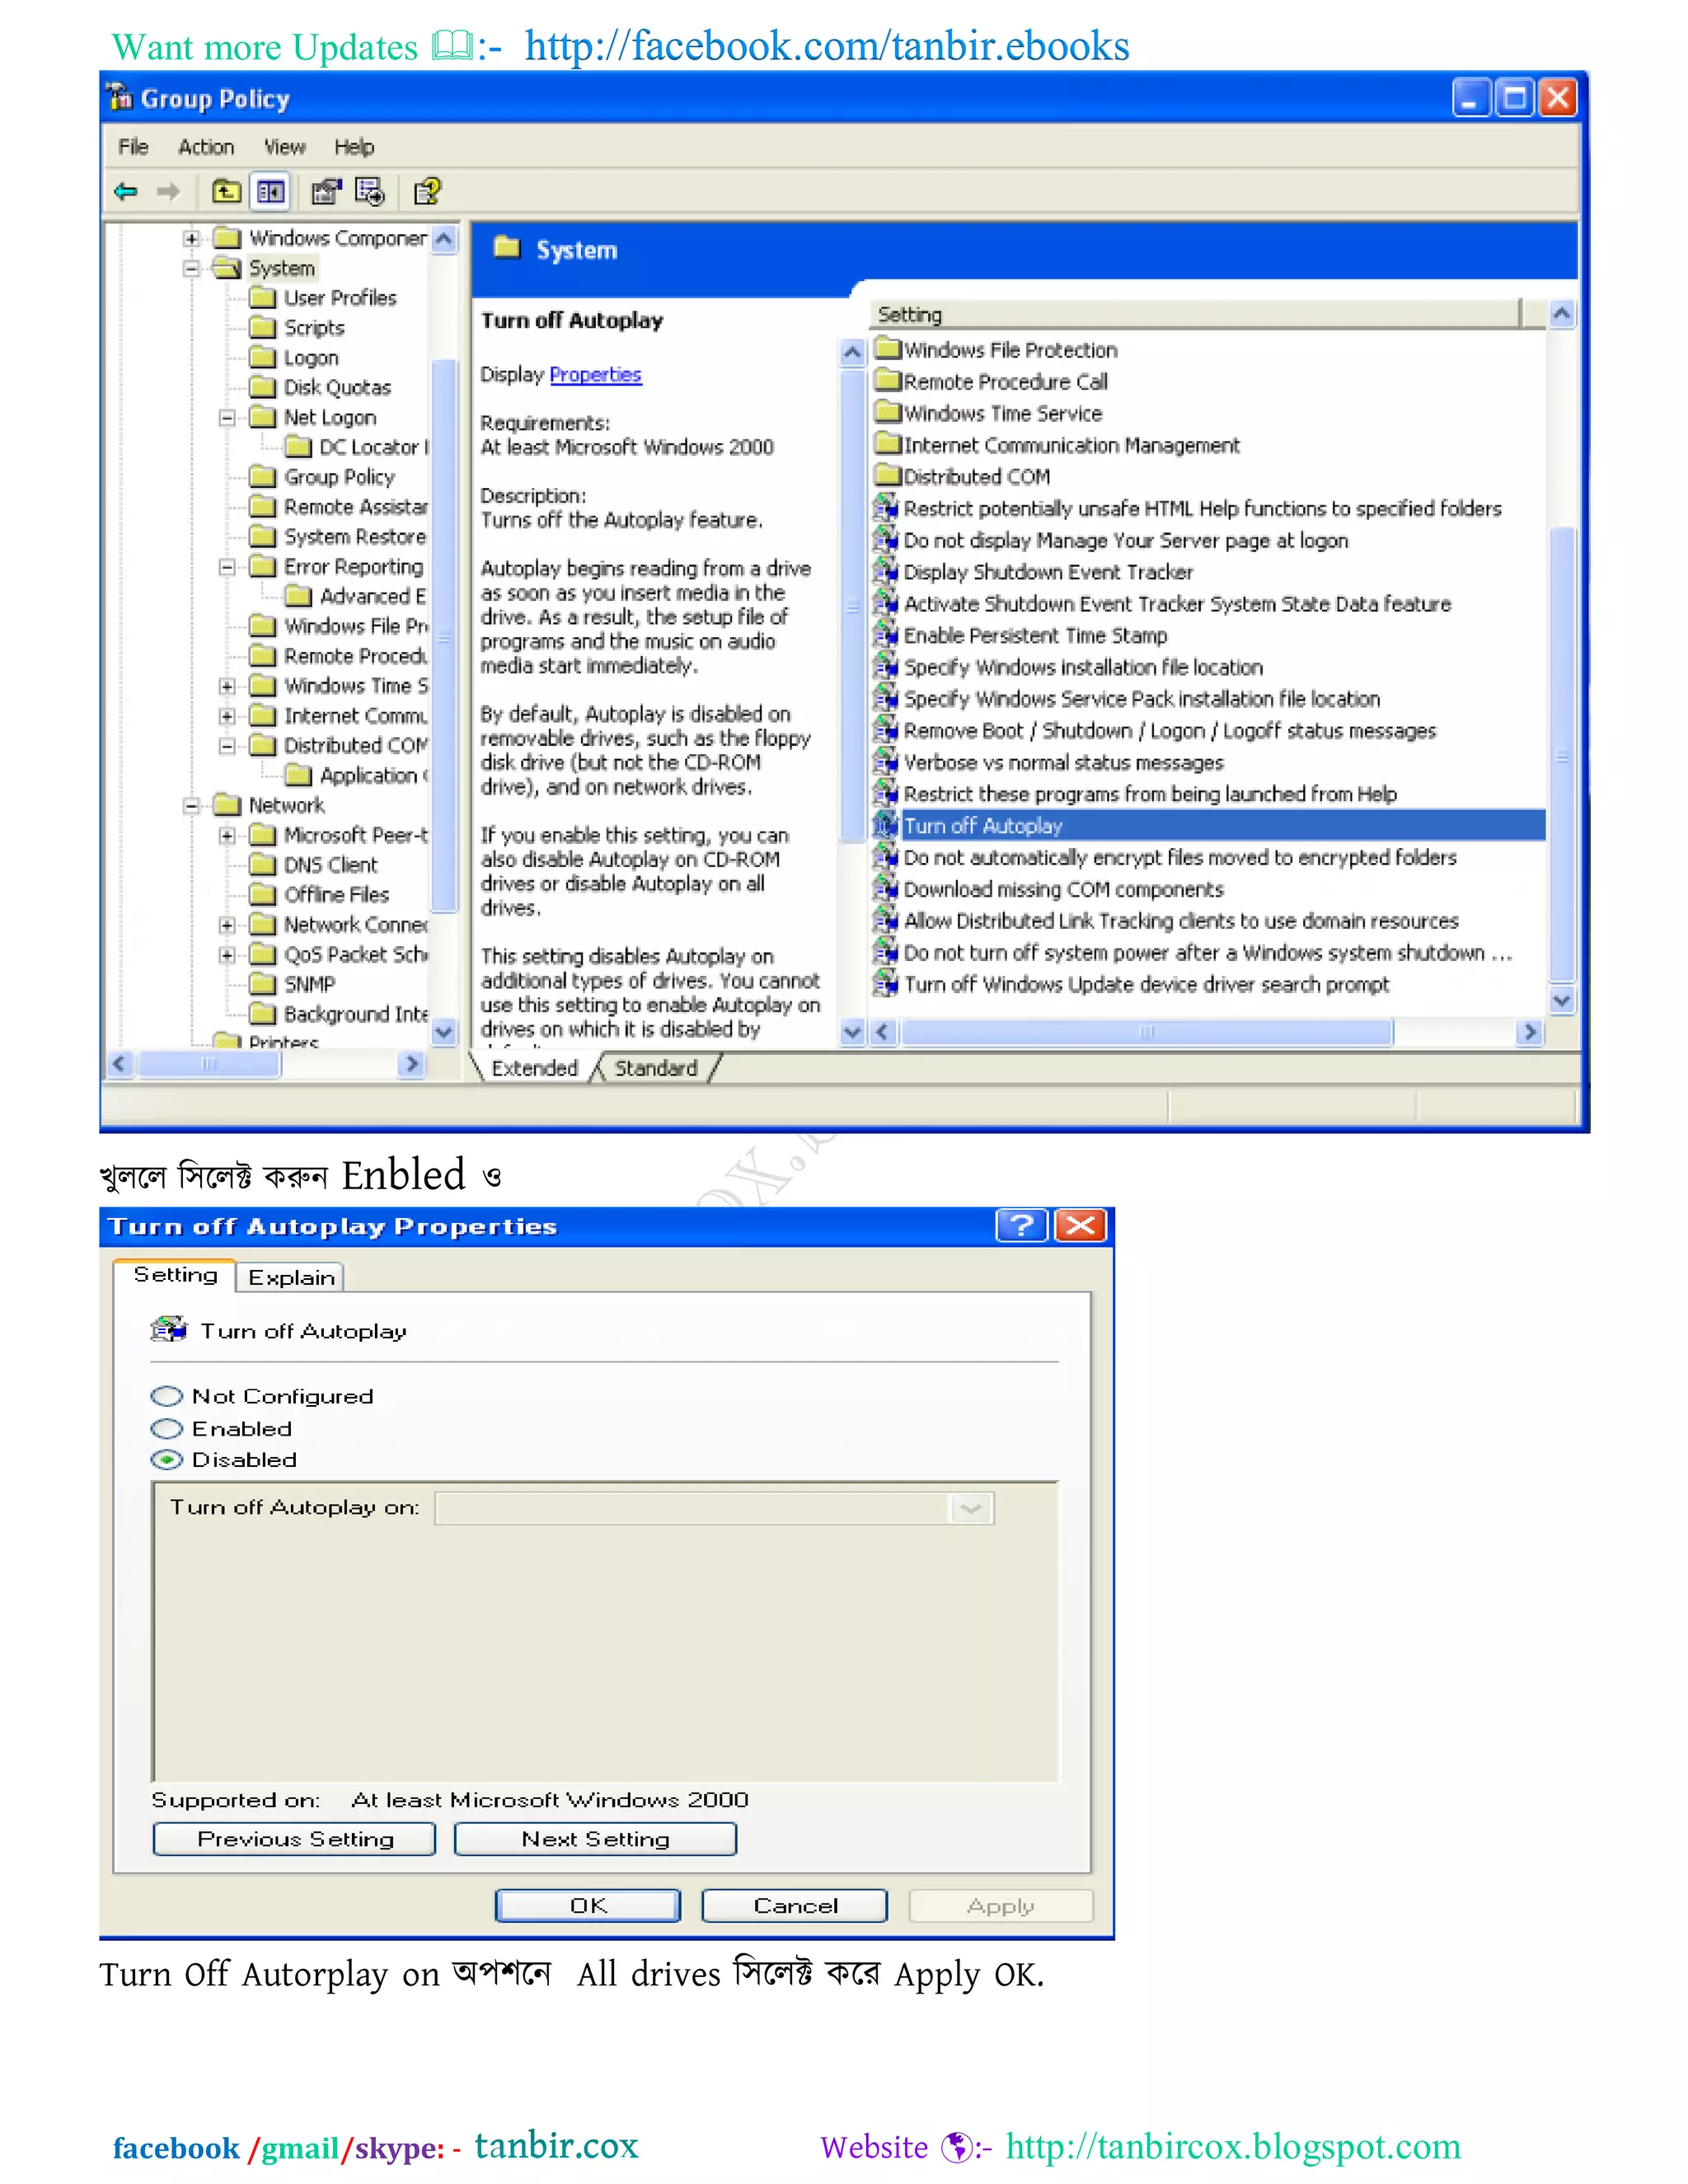Click the dialog's question mark help button
The width and height of the screenshot is (1688, 2184).
[1021, 1225]
